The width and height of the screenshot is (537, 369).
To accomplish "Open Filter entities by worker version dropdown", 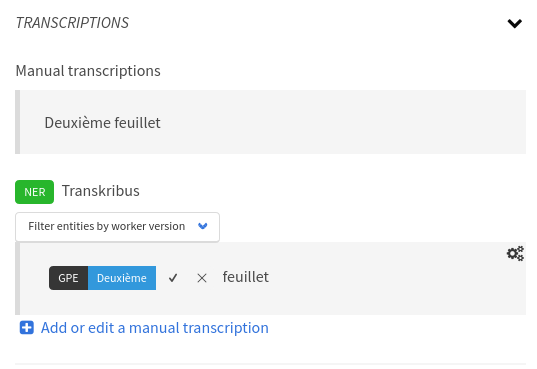I will tap(117, 227).
